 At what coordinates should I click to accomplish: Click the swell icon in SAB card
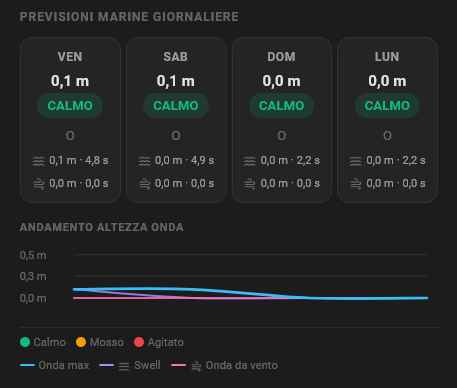coord(144,161)
